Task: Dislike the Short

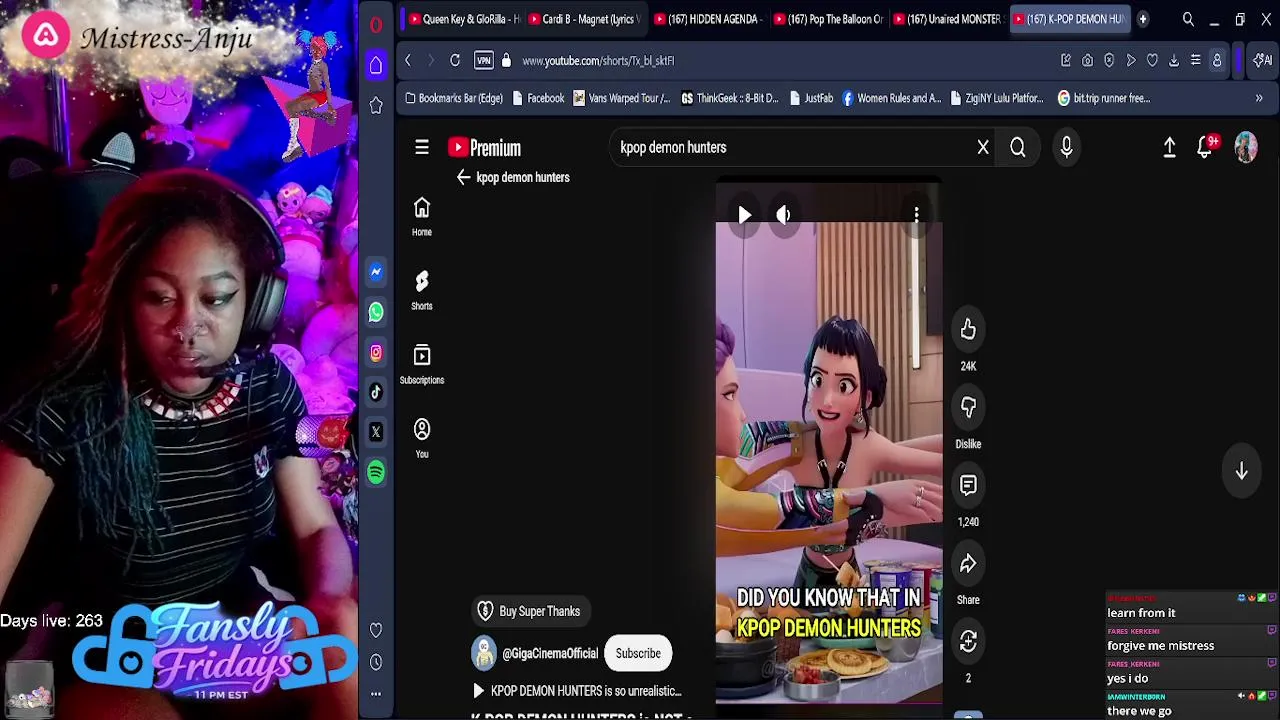Action: (x=968, y=408)
